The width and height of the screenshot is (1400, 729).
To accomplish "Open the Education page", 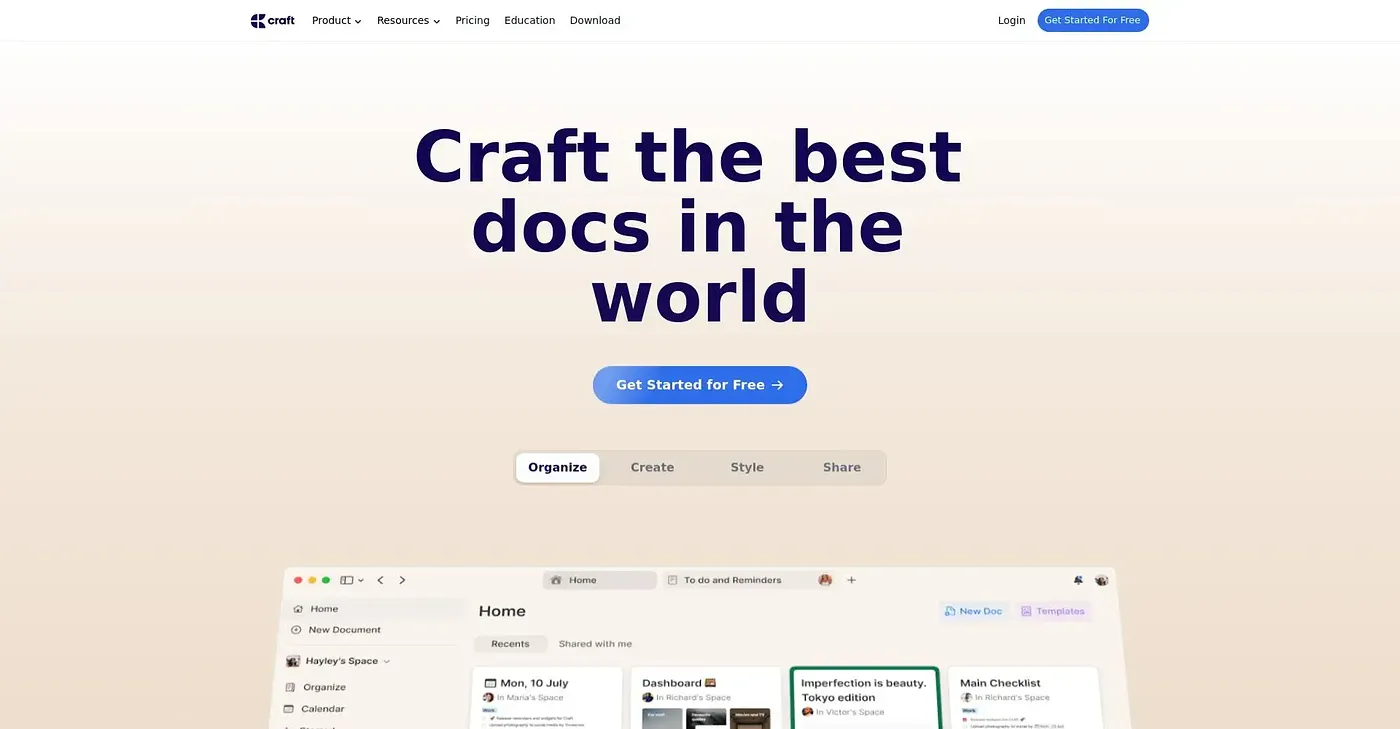I will coord(530,20).
